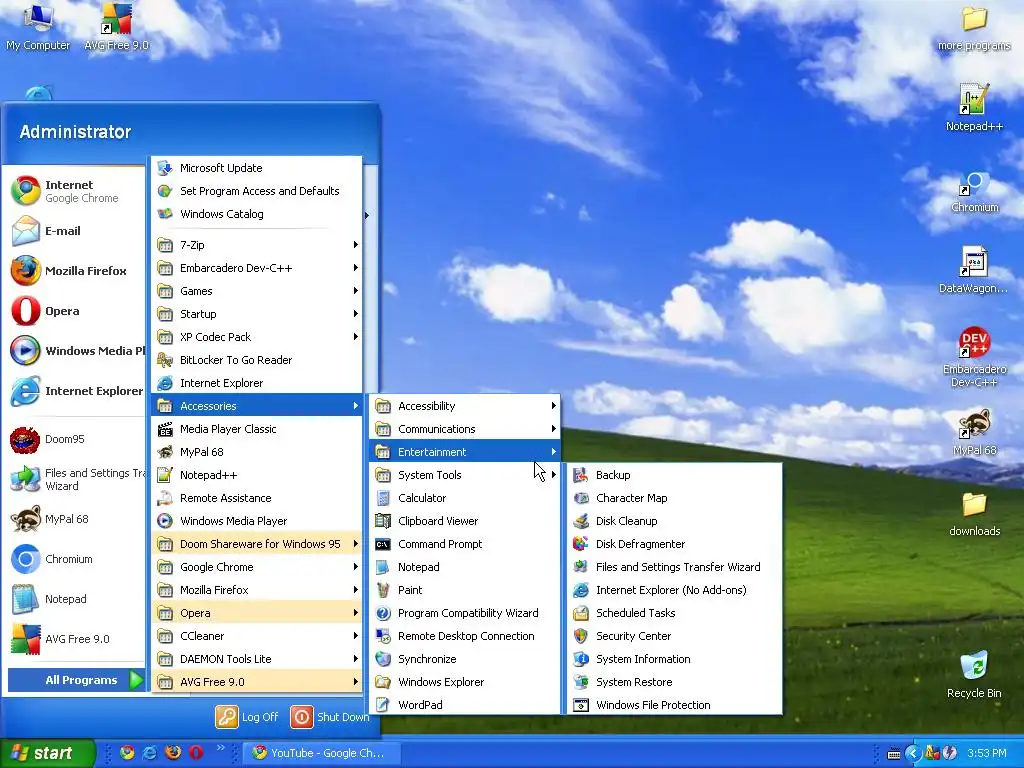This screenshot has width=1024, height=768.
Task: Open Clipboard Viewer
Action: (465, 521)
